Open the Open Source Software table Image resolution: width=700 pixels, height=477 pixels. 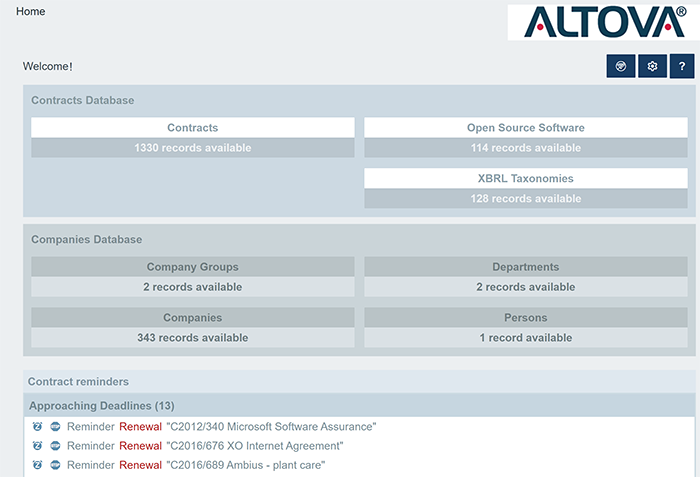point(525,128)
